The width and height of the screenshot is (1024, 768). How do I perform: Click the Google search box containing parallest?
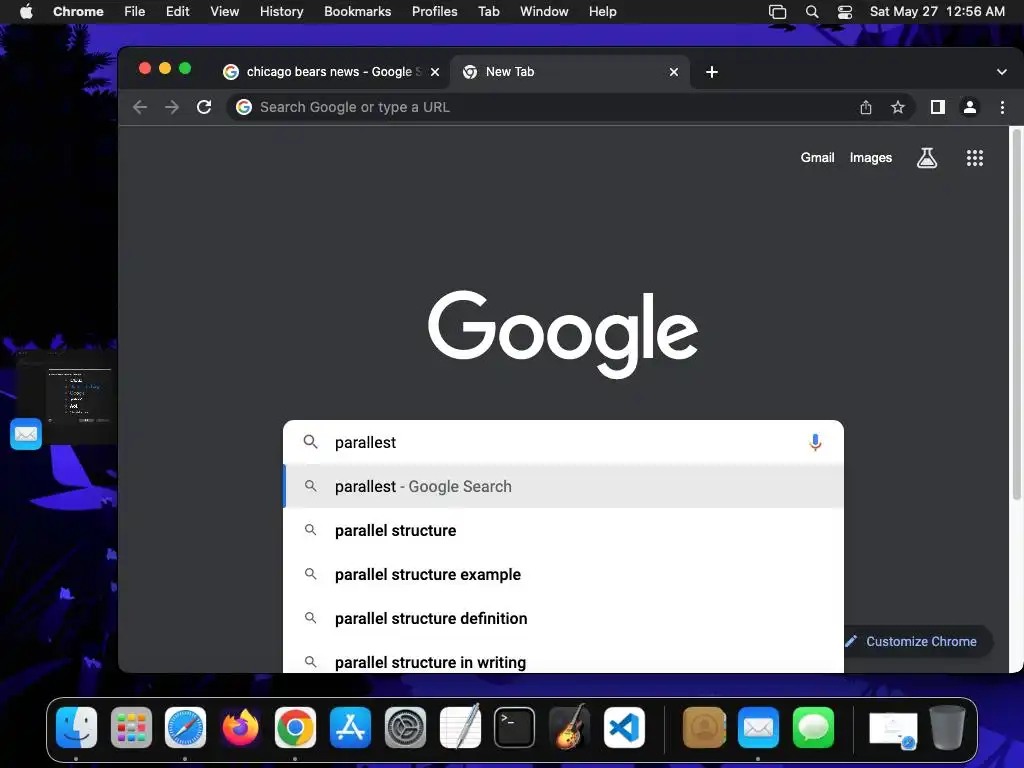[x=564, y=442]
